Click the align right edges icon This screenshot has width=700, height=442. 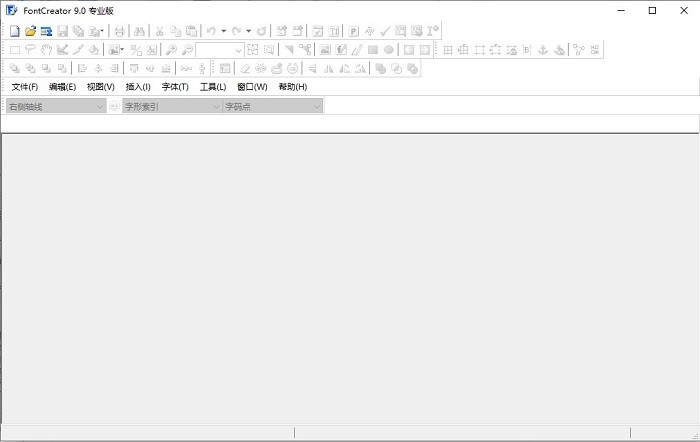(114, 68)
